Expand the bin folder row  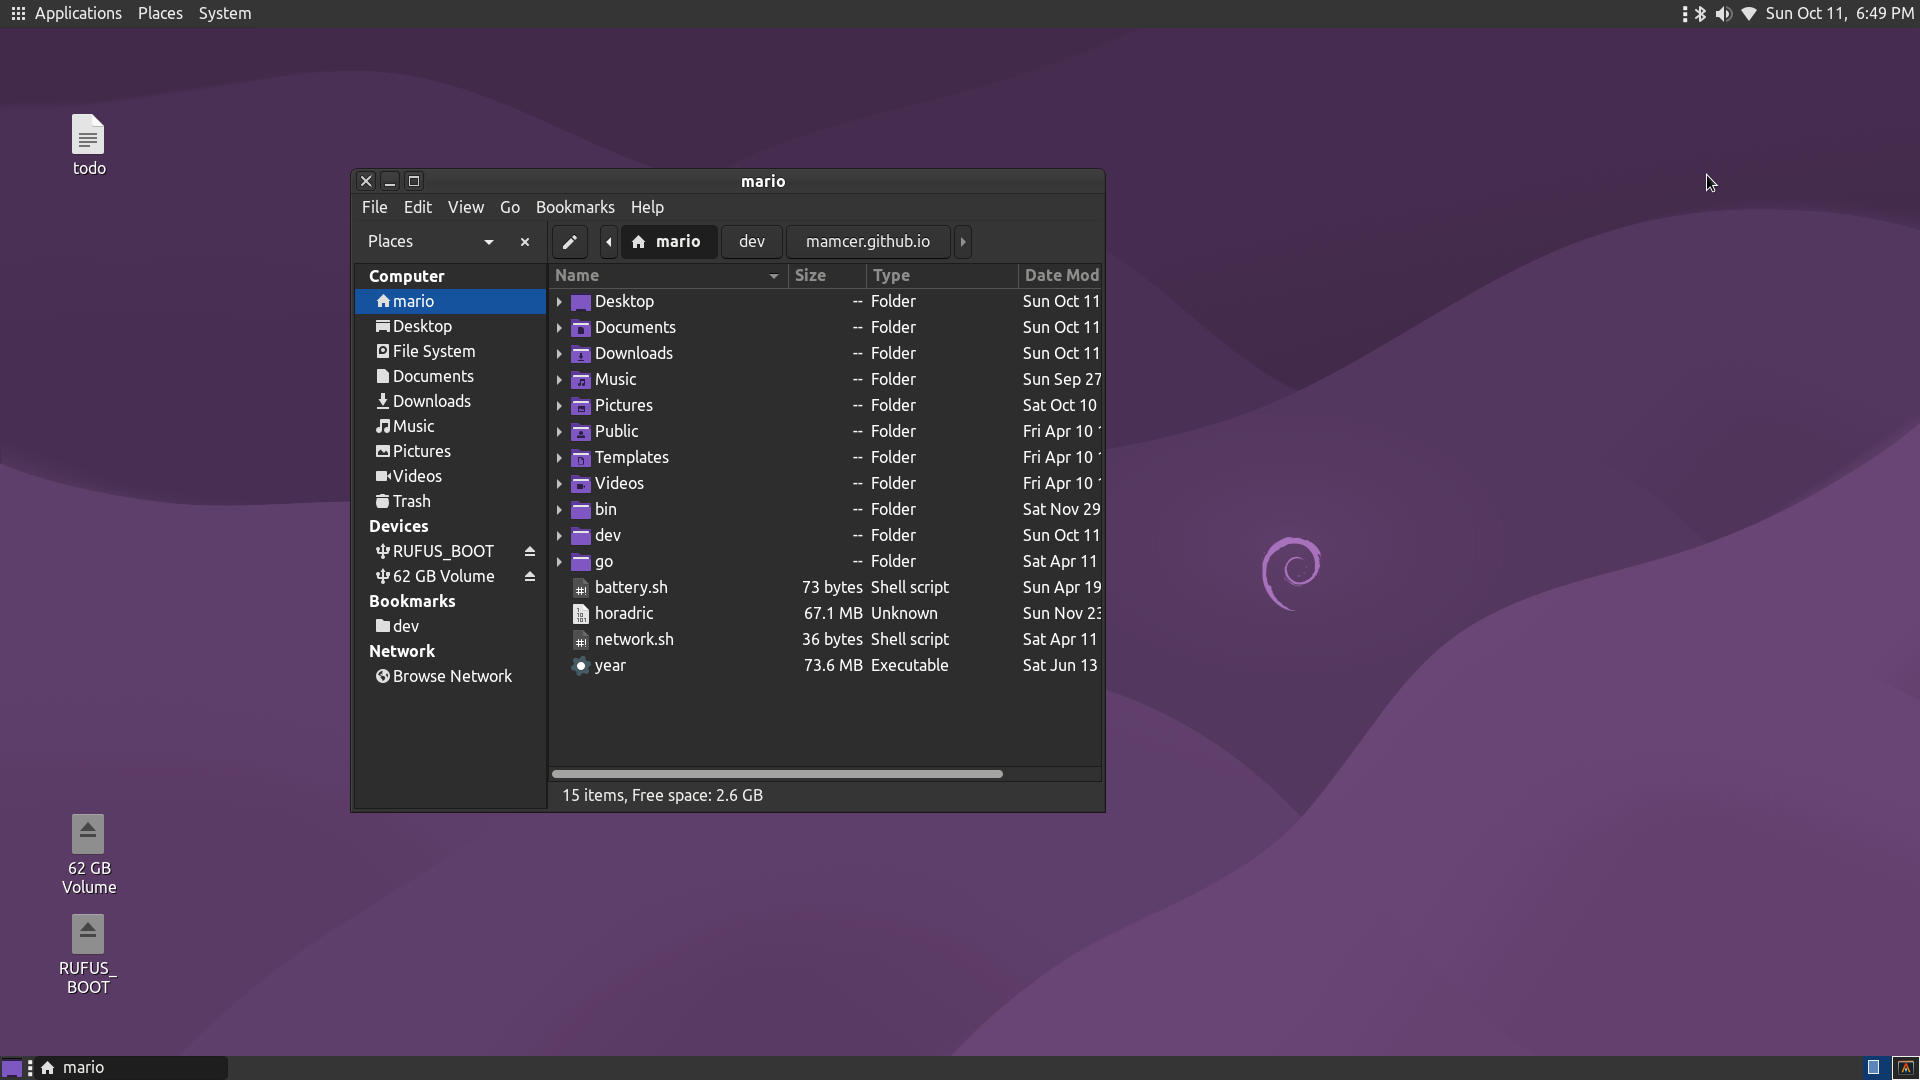[559, 510]
